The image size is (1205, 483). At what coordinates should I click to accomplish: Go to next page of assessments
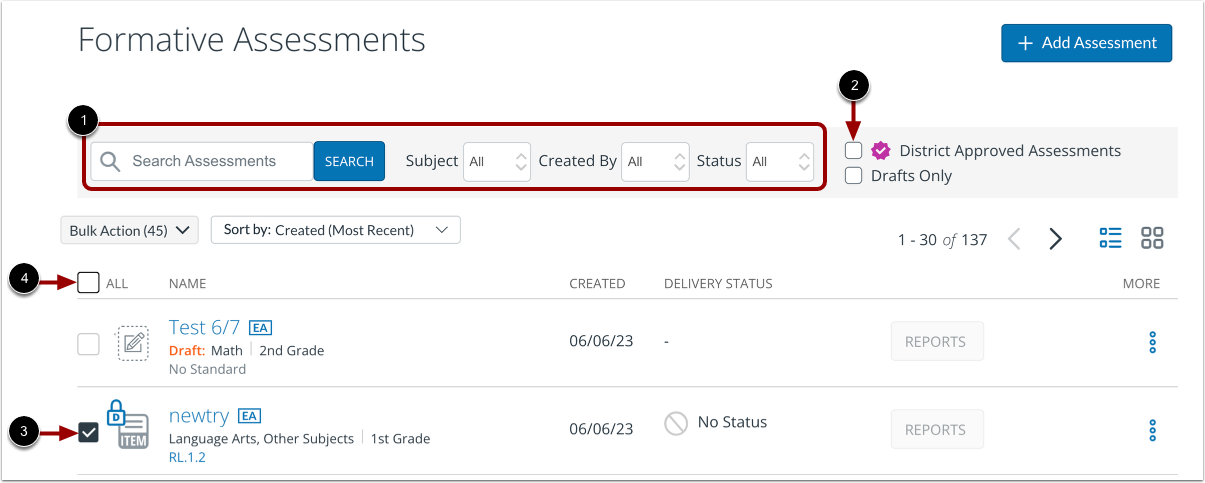1055,239
